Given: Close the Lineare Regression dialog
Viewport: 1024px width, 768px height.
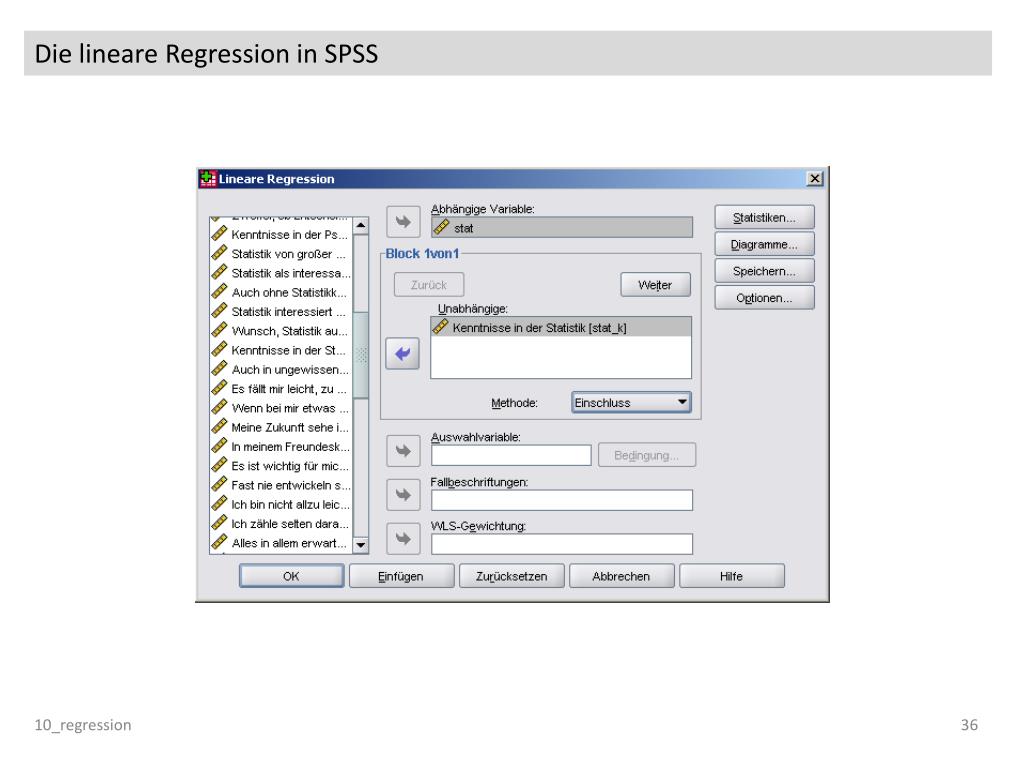Looking at the screenshot, I should (x=814, y=178).
